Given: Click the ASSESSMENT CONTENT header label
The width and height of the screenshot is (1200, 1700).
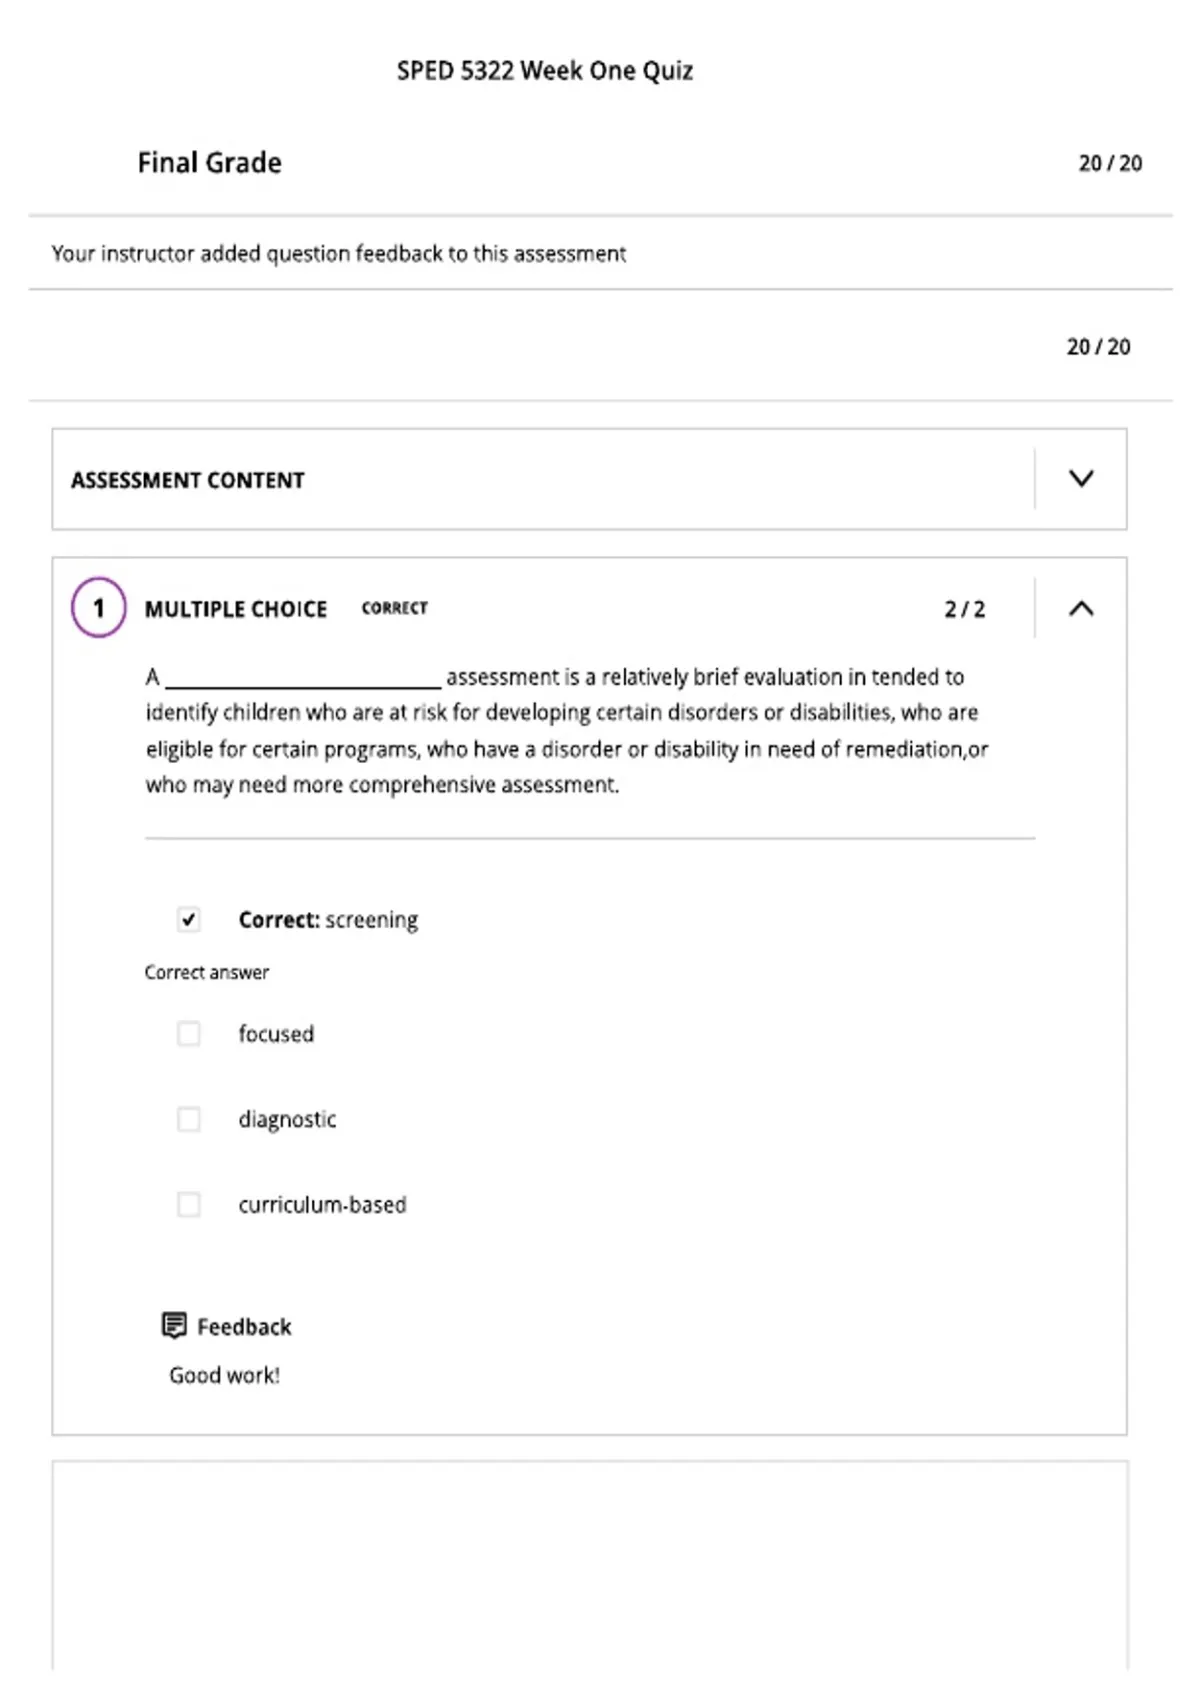Looking at the screenshot, I should tap(187, 480).
